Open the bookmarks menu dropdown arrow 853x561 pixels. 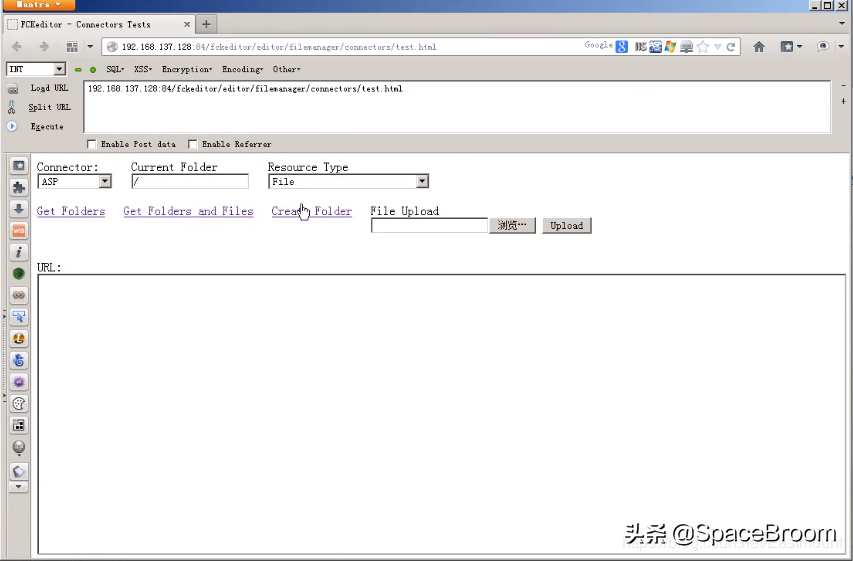click(800, 47)
